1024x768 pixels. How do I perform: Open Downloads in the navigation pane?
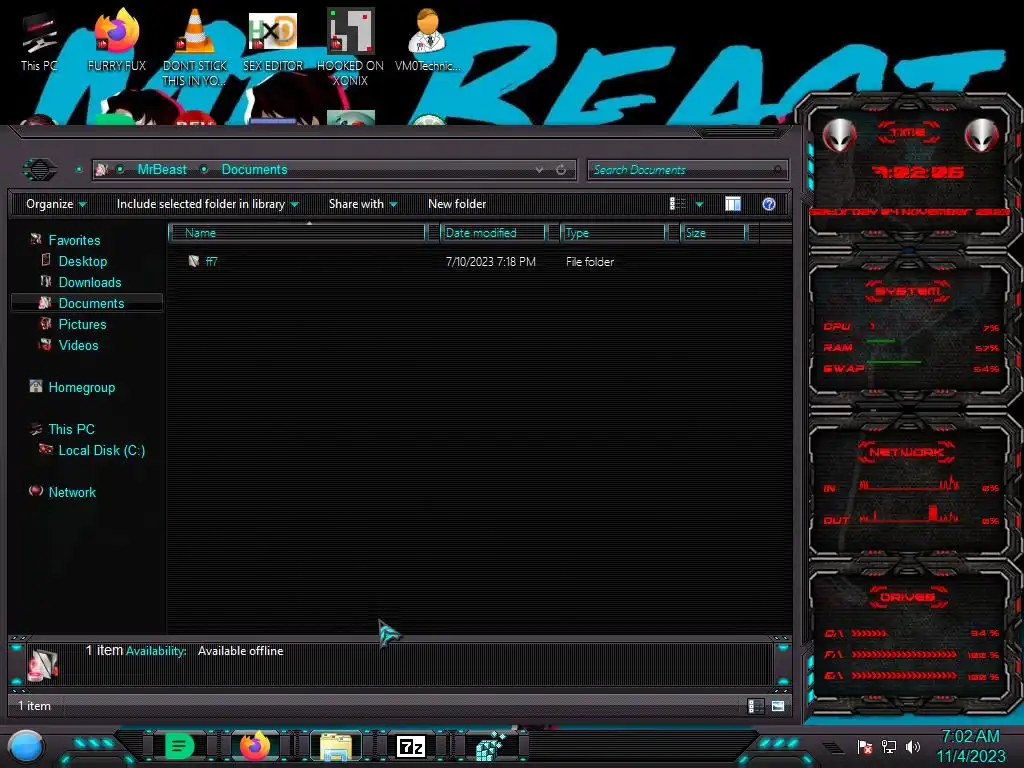pyautogui.click(x=90, y=282)
